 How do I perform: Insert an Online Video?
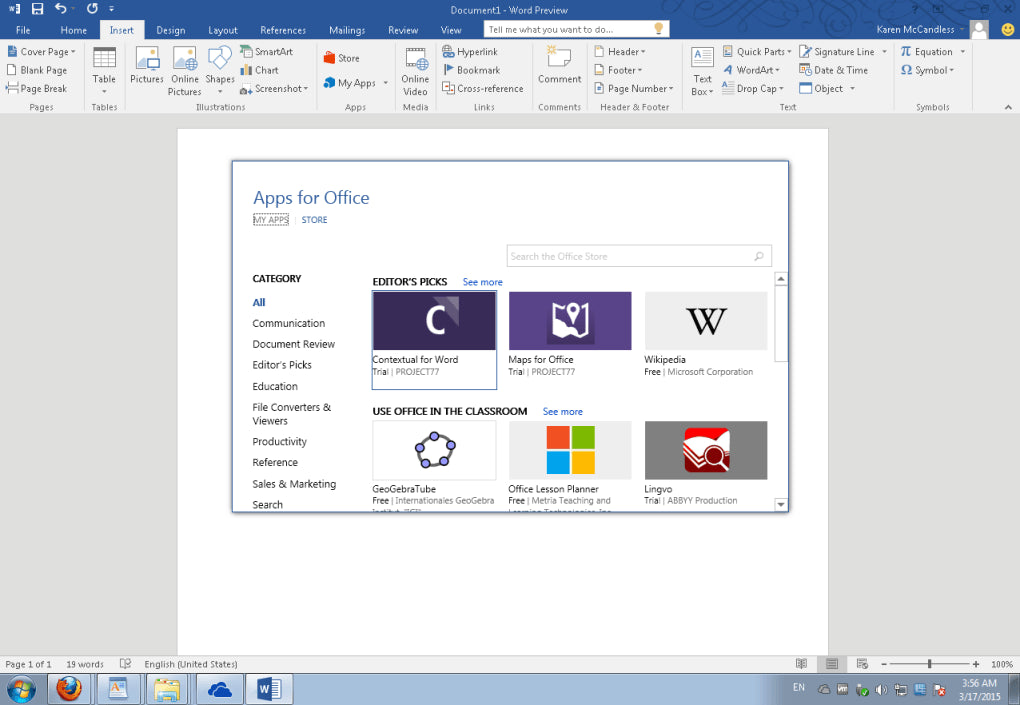pyautogui.click(x=414, y=70)
